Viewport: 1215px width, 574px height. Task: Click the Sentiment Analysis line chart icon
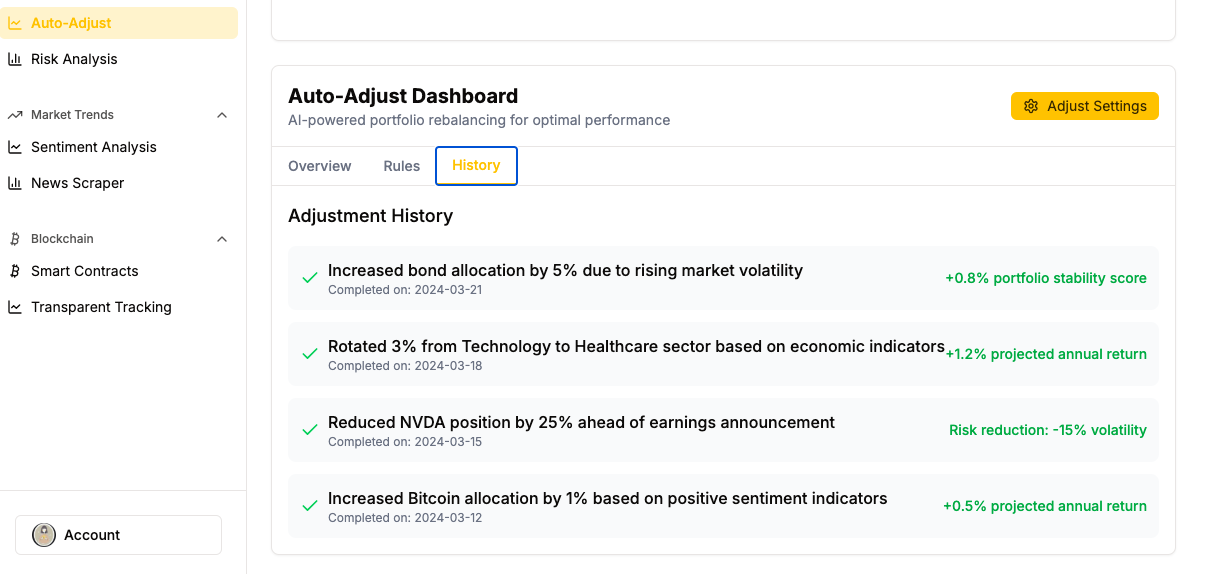[x=15, y=147]
